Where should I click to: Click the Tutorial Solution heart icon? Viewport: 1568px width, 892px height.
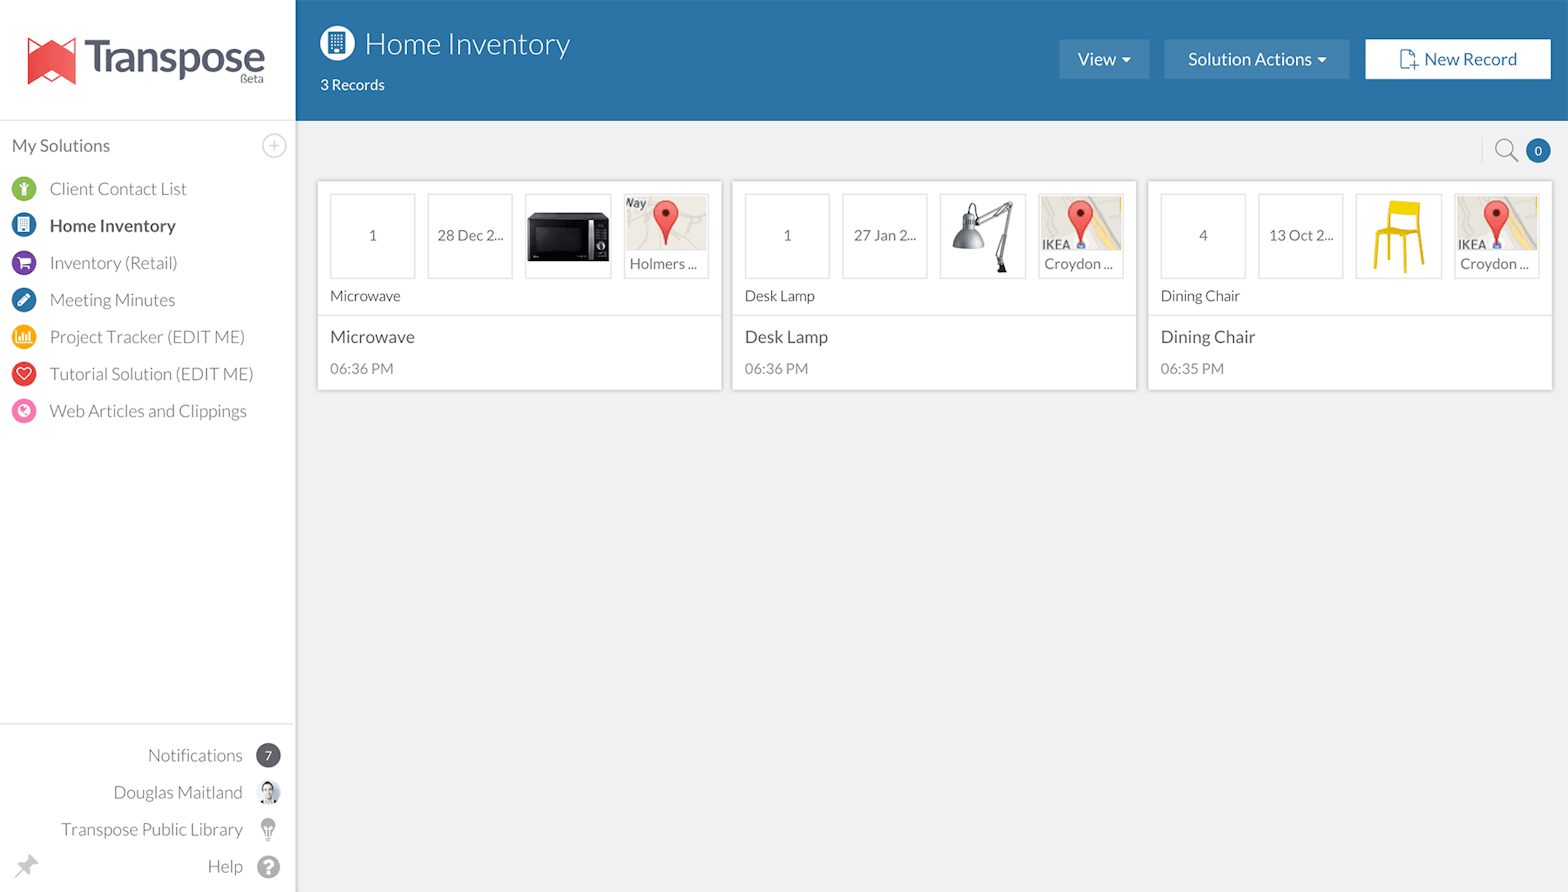[x=24, y=374]
